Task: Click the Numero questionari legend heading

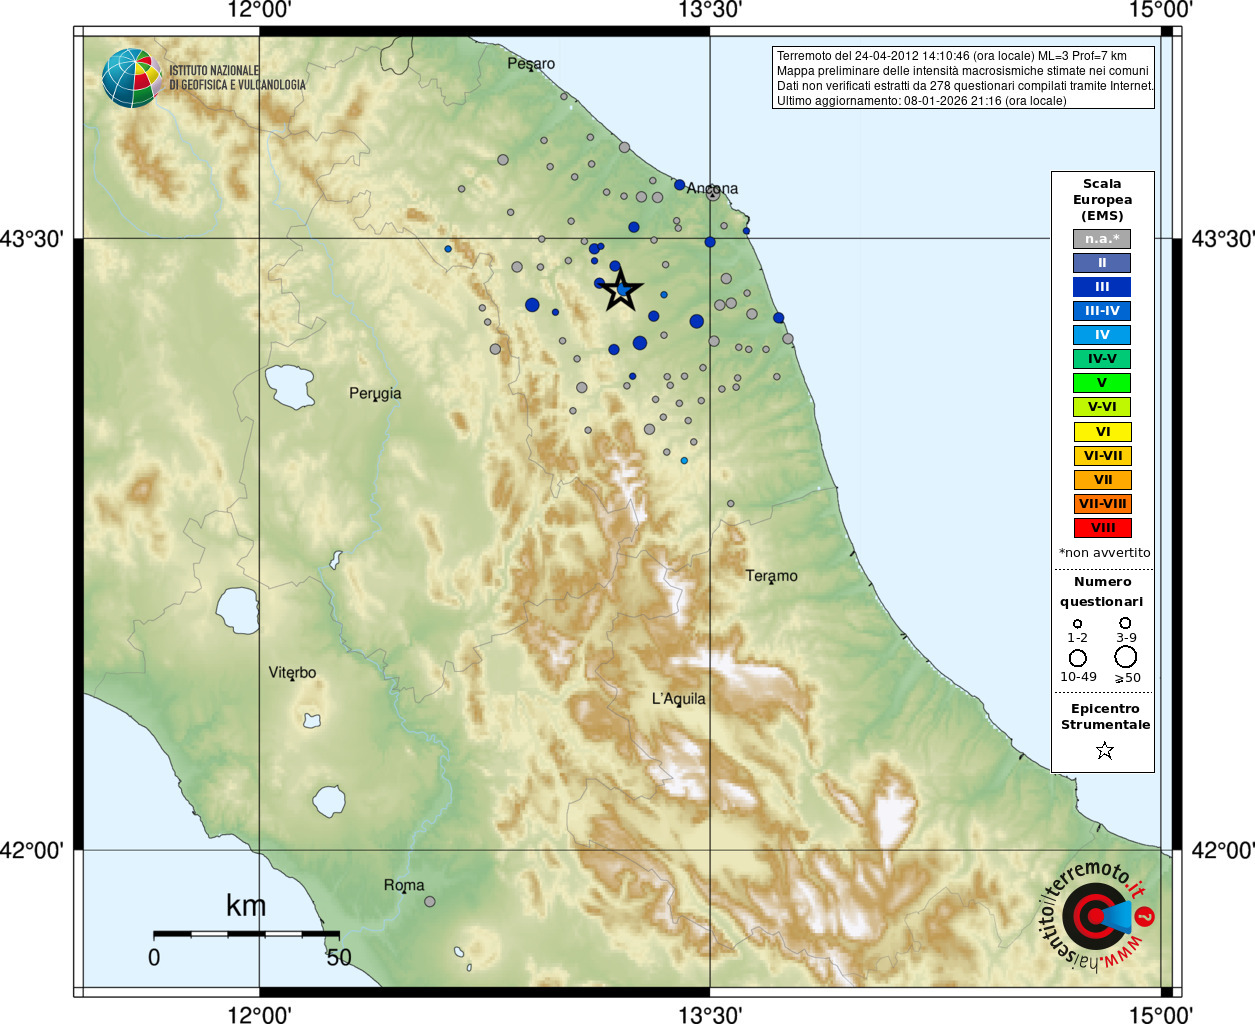Action: click(1102, 592)
